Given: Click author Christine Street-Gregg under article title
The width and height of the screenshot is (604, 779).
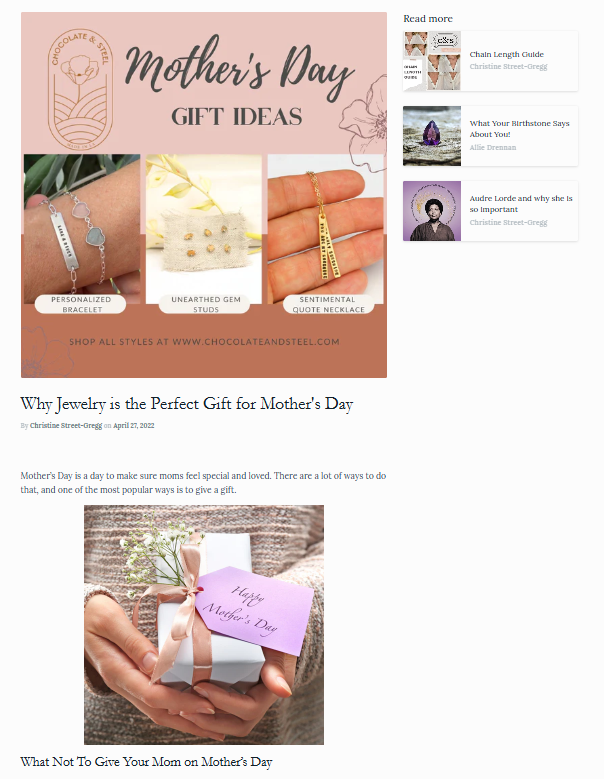Looking at the screenshot, I should point(66,425).
